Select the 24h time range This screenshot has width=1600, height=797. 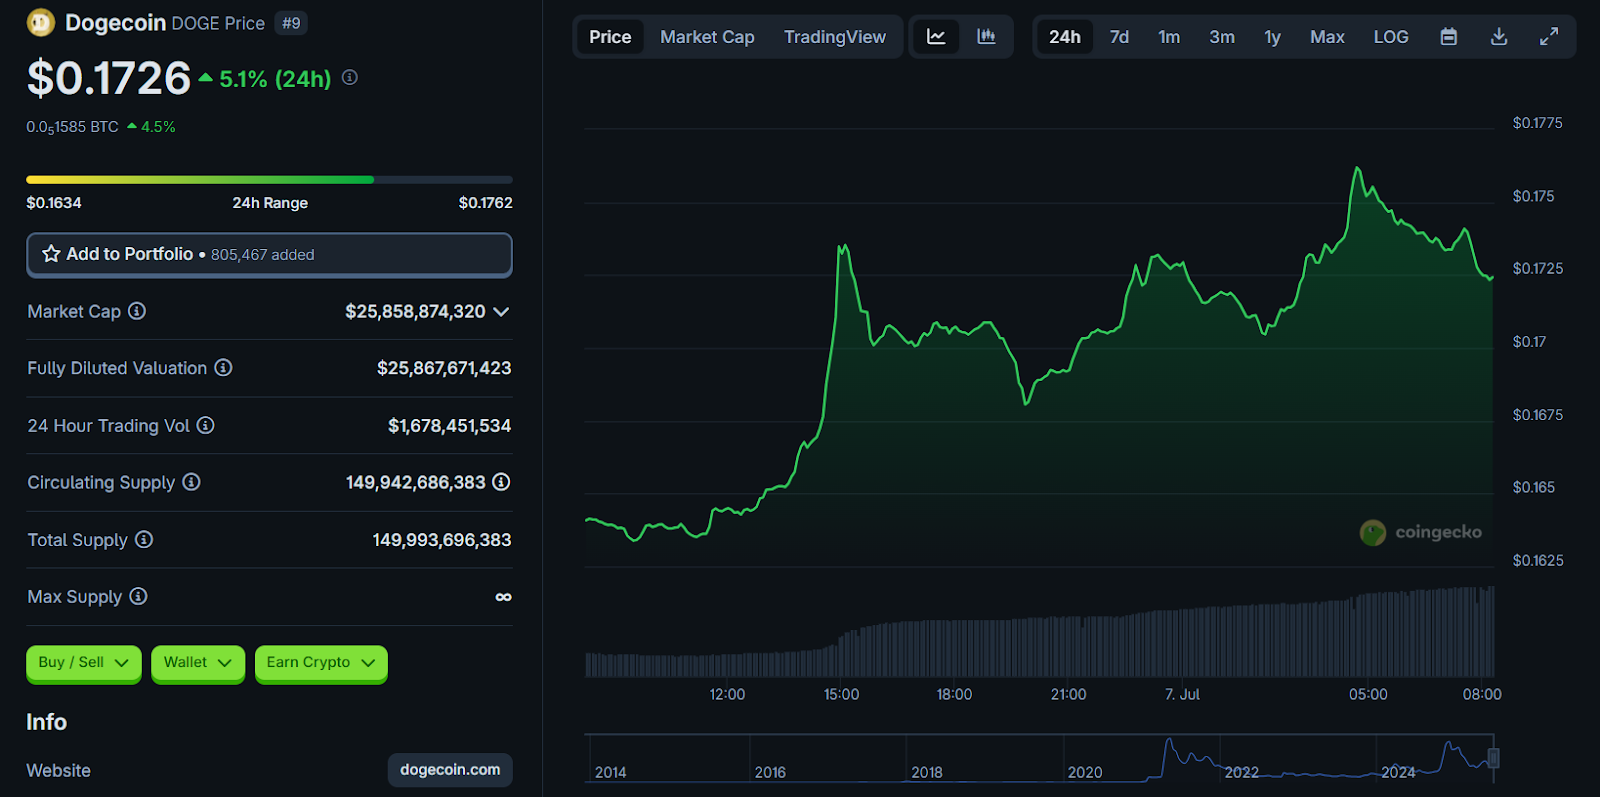(x=1064, y=37)
